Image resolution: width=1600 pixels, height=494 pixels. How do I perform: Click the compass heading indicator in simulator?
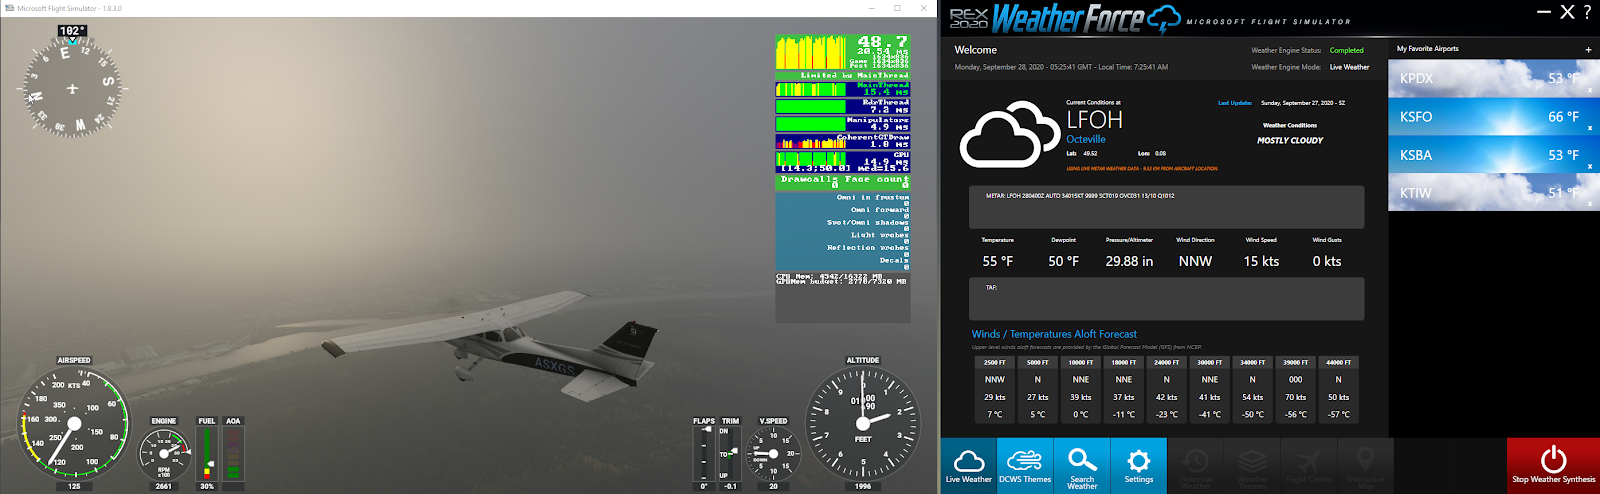click(x=72, y=88)
